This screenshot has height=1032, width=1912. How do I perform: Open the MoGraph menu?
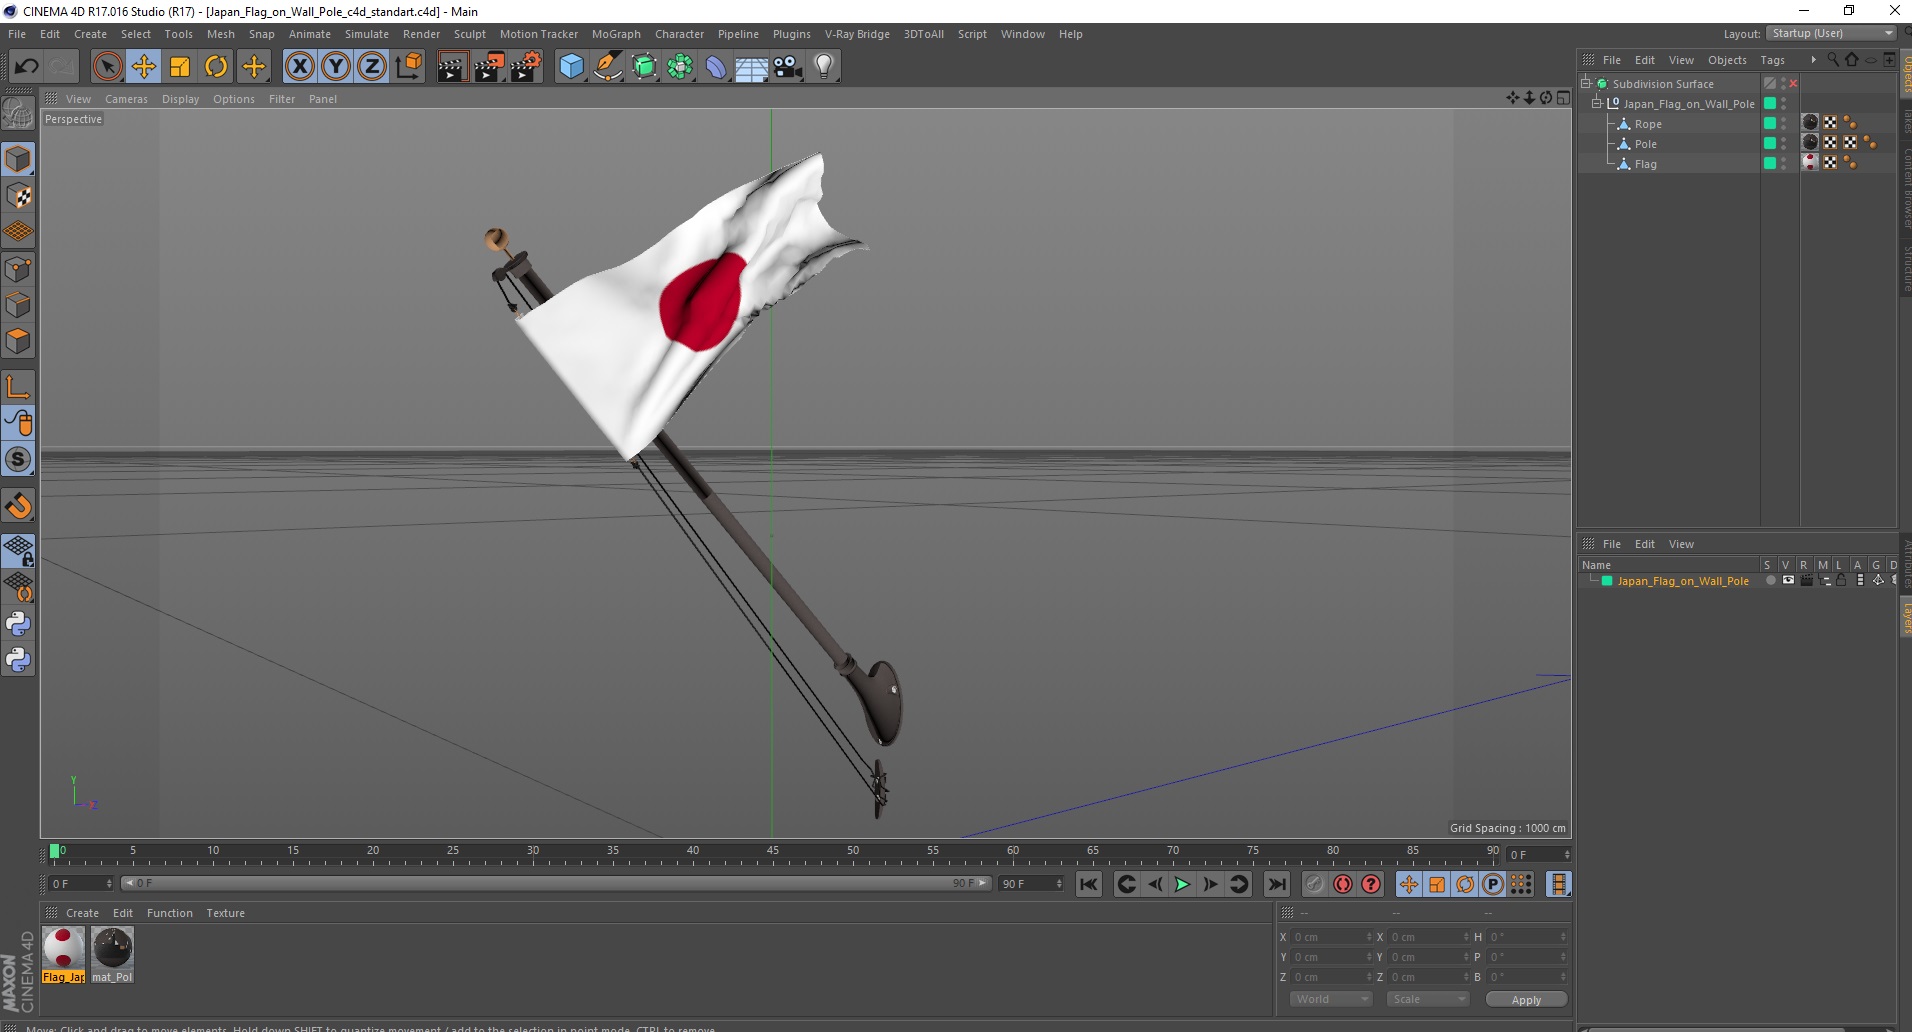pyautogui.click(x=616, y=34)
